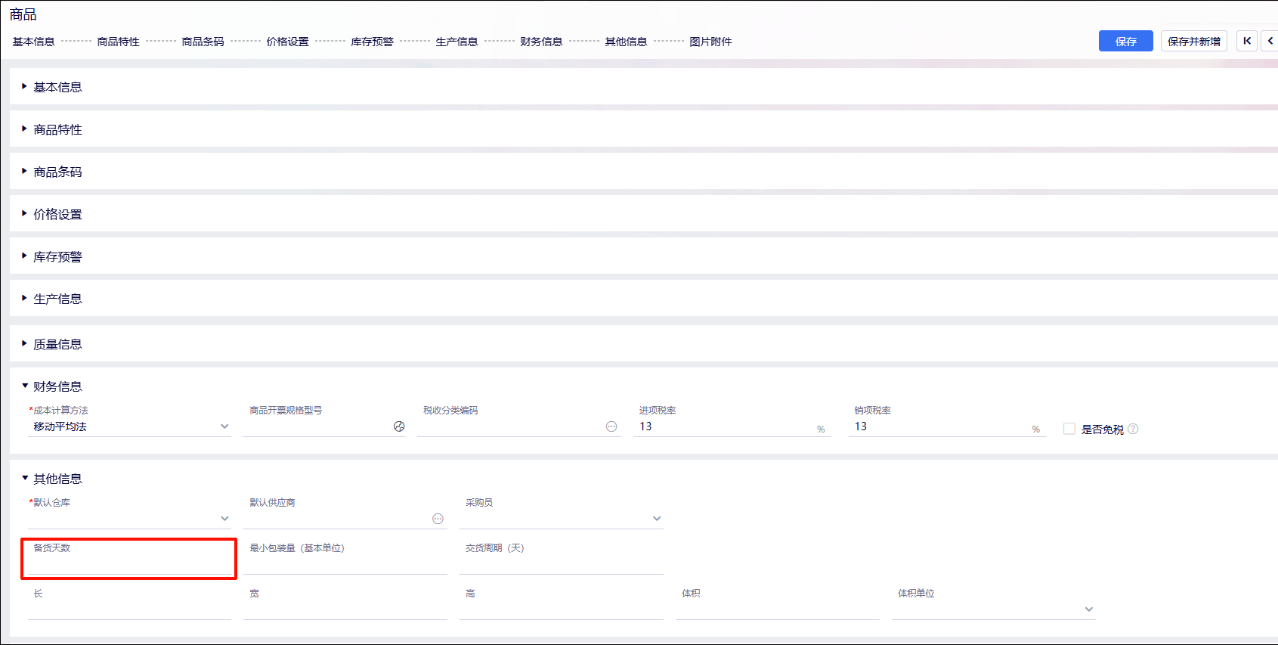
Task: Jump to 商品特性 navigation tab
Action: tap(118, 42)
